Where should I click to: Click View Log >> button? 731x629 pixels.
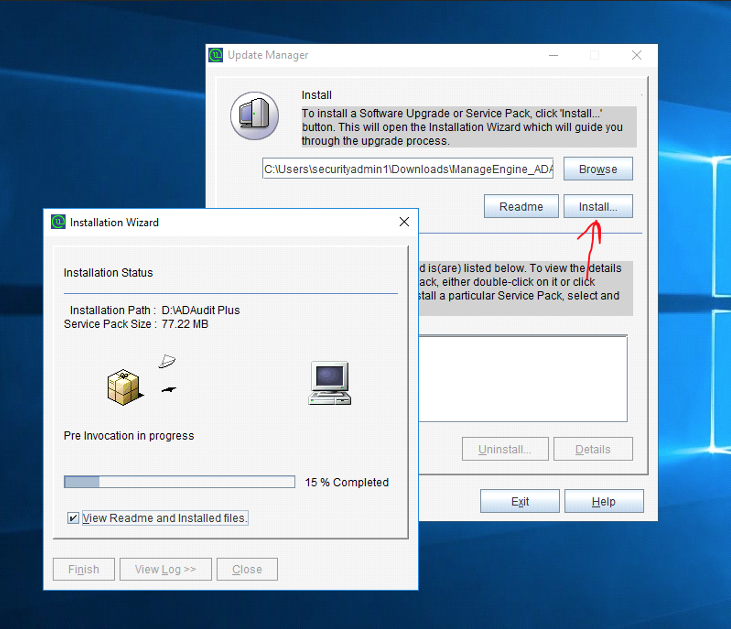point(166,569)
